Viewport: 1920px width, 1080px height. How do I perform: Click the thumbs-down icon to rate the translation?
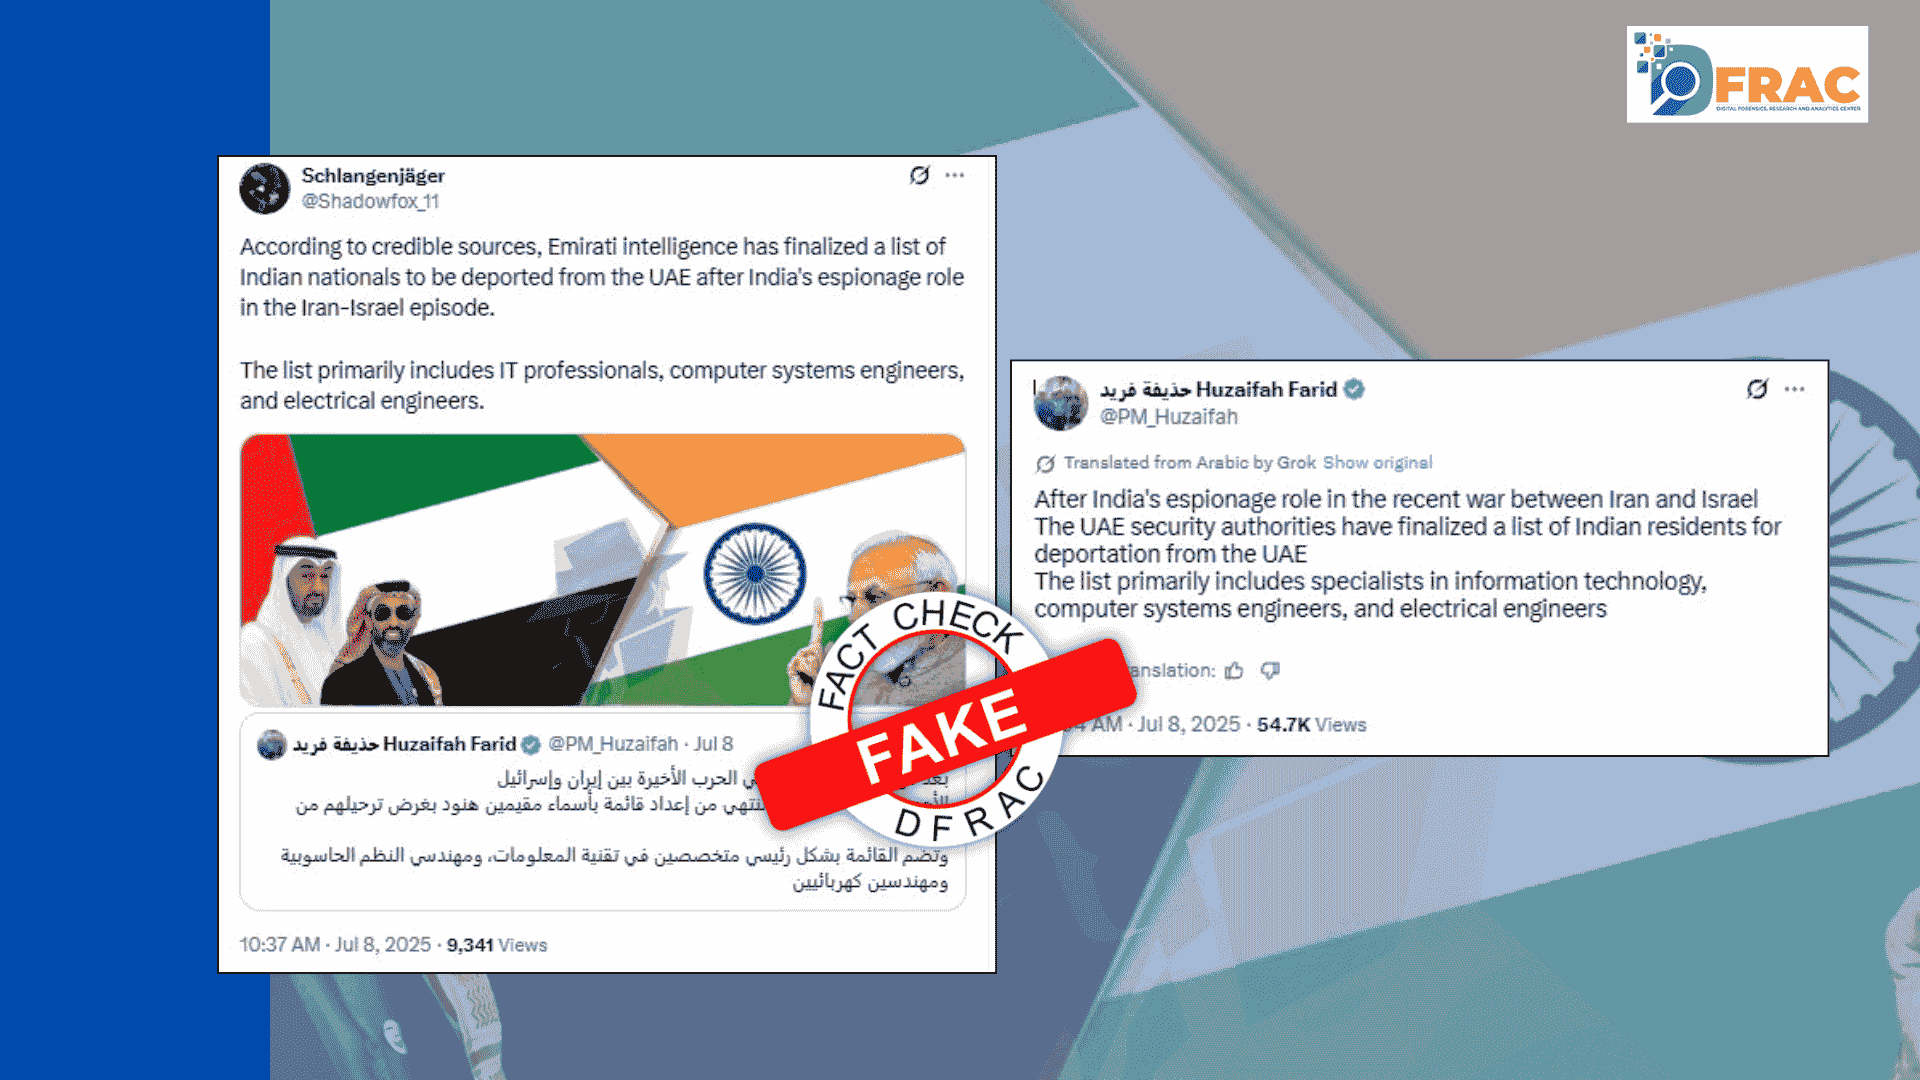[x=1270, y=671]
